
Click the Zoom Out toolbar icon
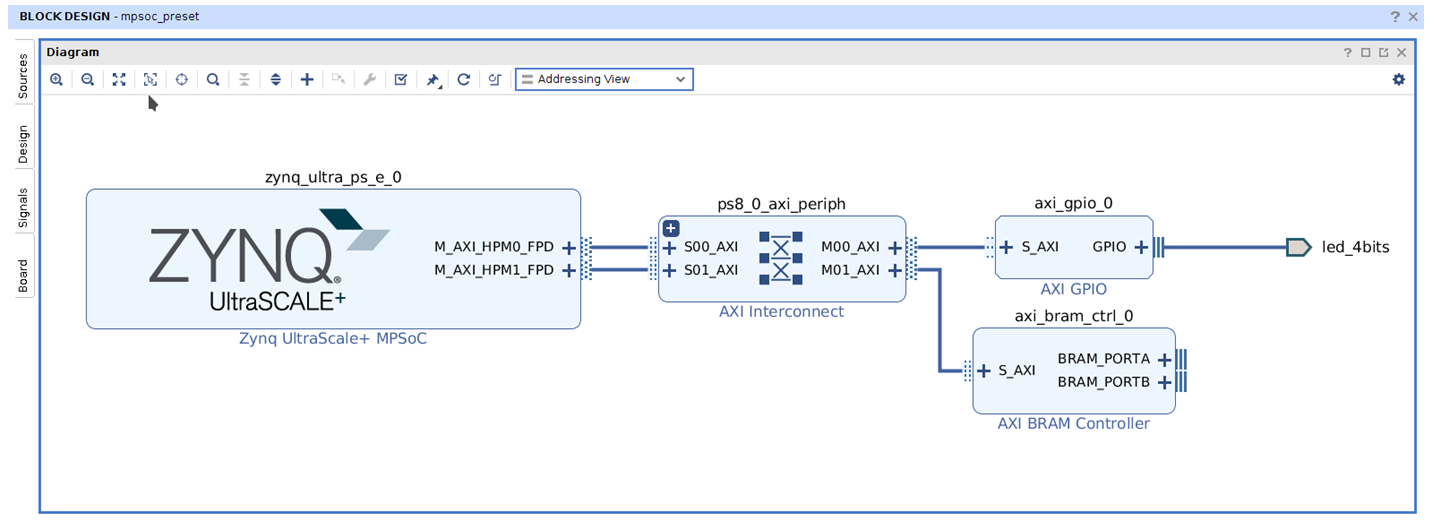(88, 79)
